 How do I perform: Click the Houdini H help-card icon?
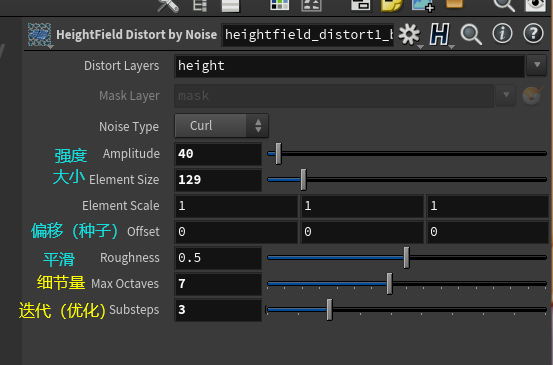pyautogui.click(x=439, y=35)
